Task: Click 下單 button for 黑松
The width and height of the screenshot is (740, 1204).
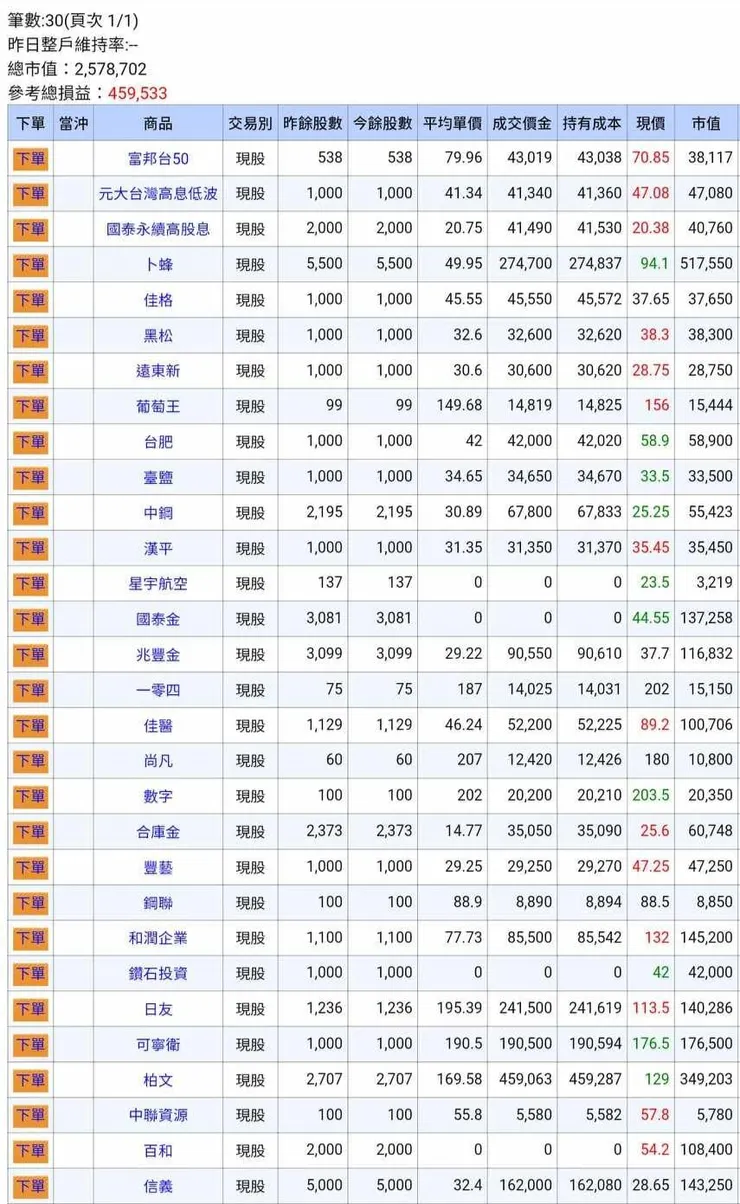Action: tap(30, 335)
